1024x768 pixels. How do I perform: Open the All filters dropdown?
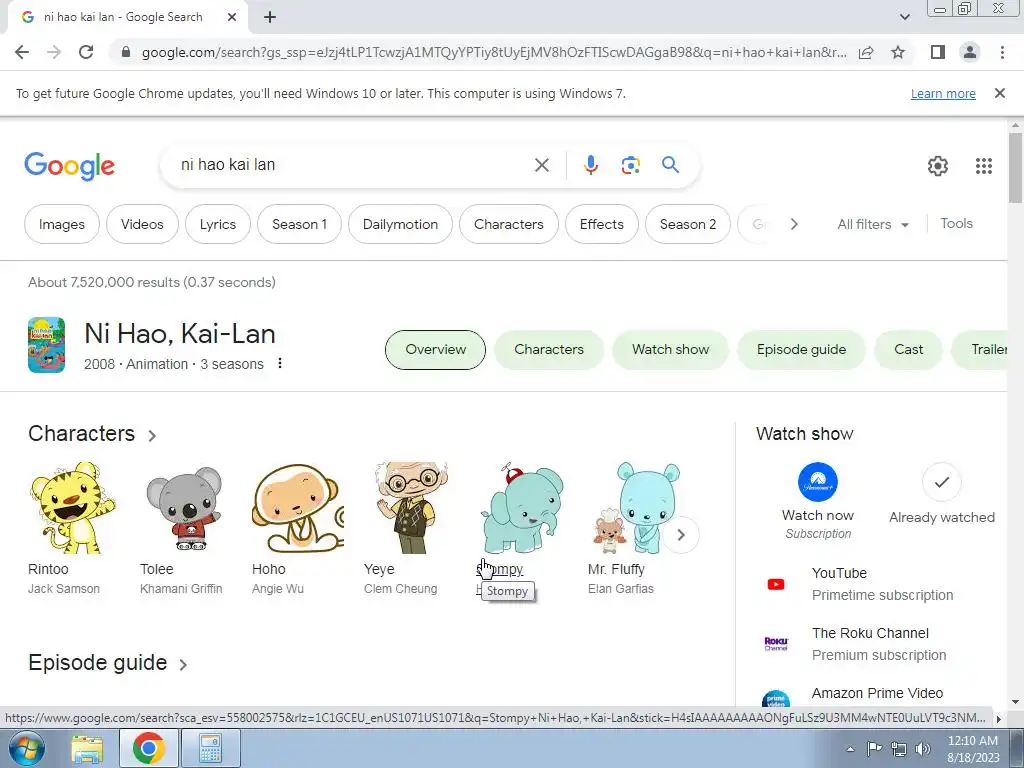coord(872,224)
